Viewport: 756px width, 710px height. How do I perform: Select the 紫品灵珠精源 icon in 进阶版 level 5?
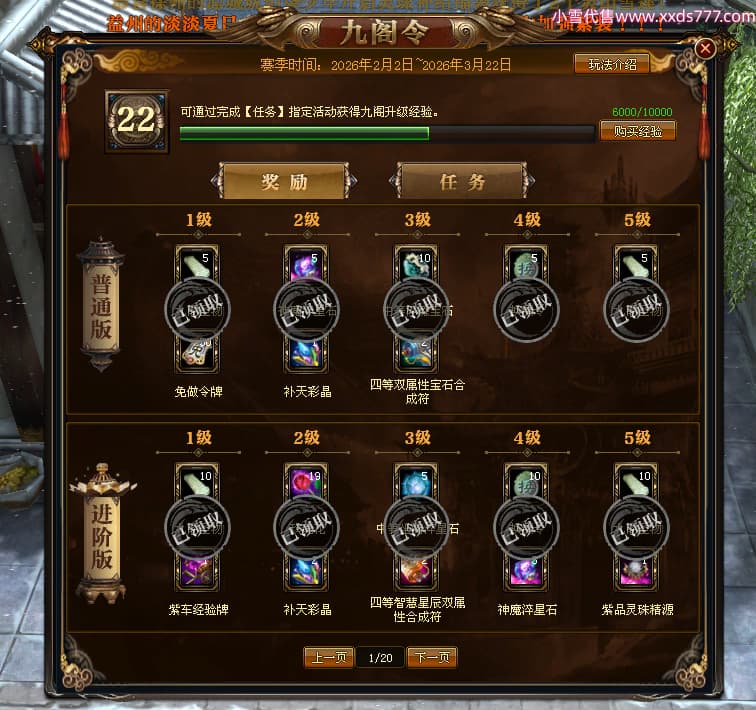[x=636, y=573]
